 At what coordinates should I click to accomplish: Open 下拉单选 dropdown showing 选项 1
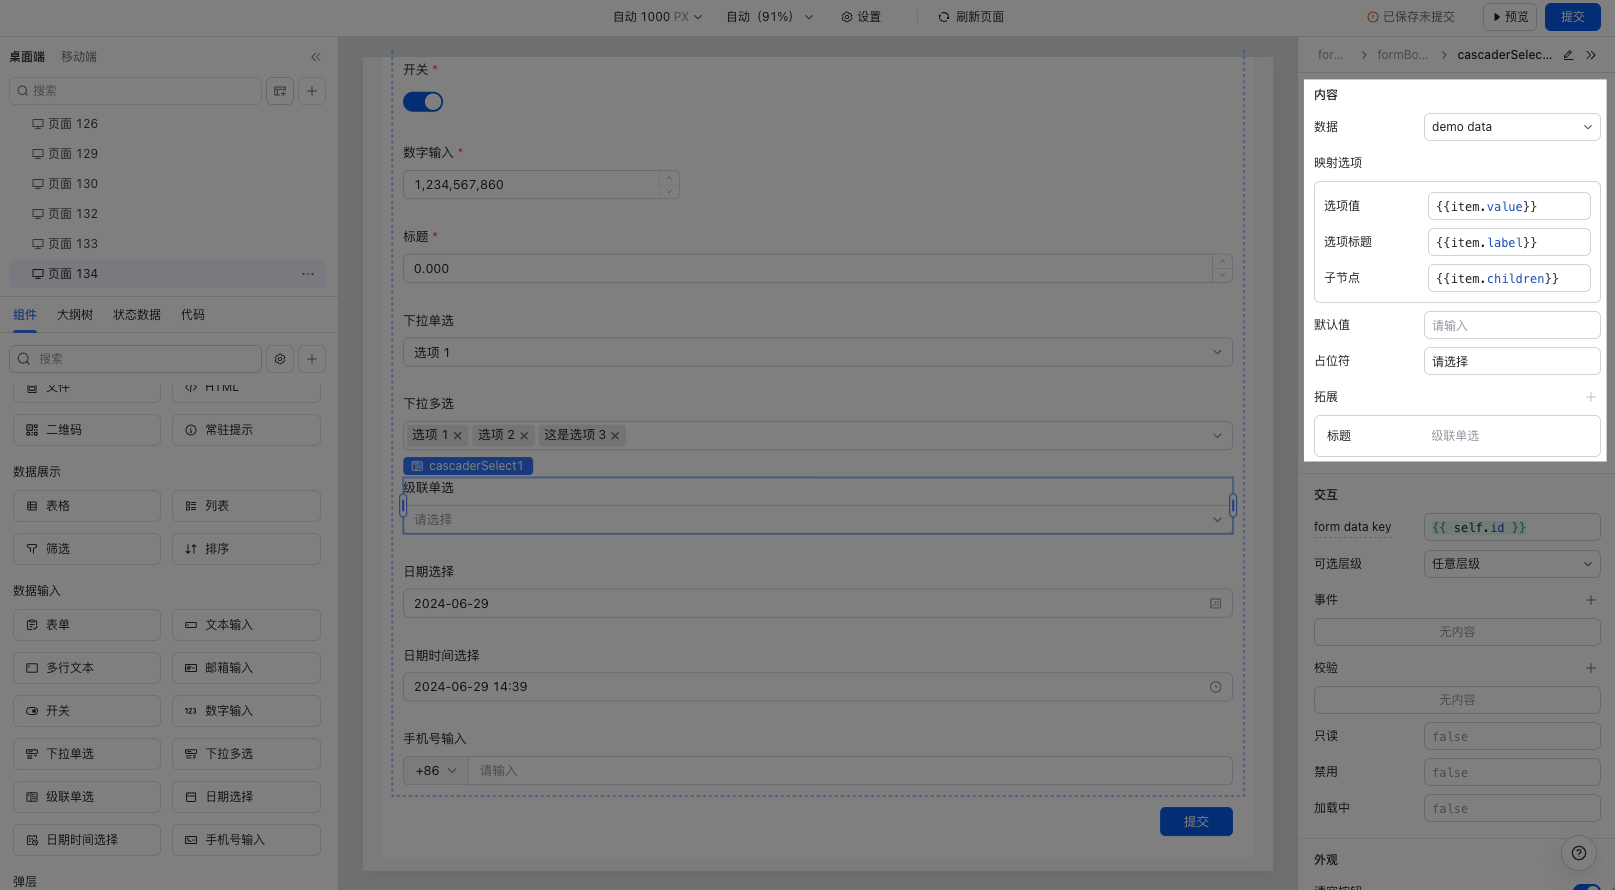click(x=817, y=352)
